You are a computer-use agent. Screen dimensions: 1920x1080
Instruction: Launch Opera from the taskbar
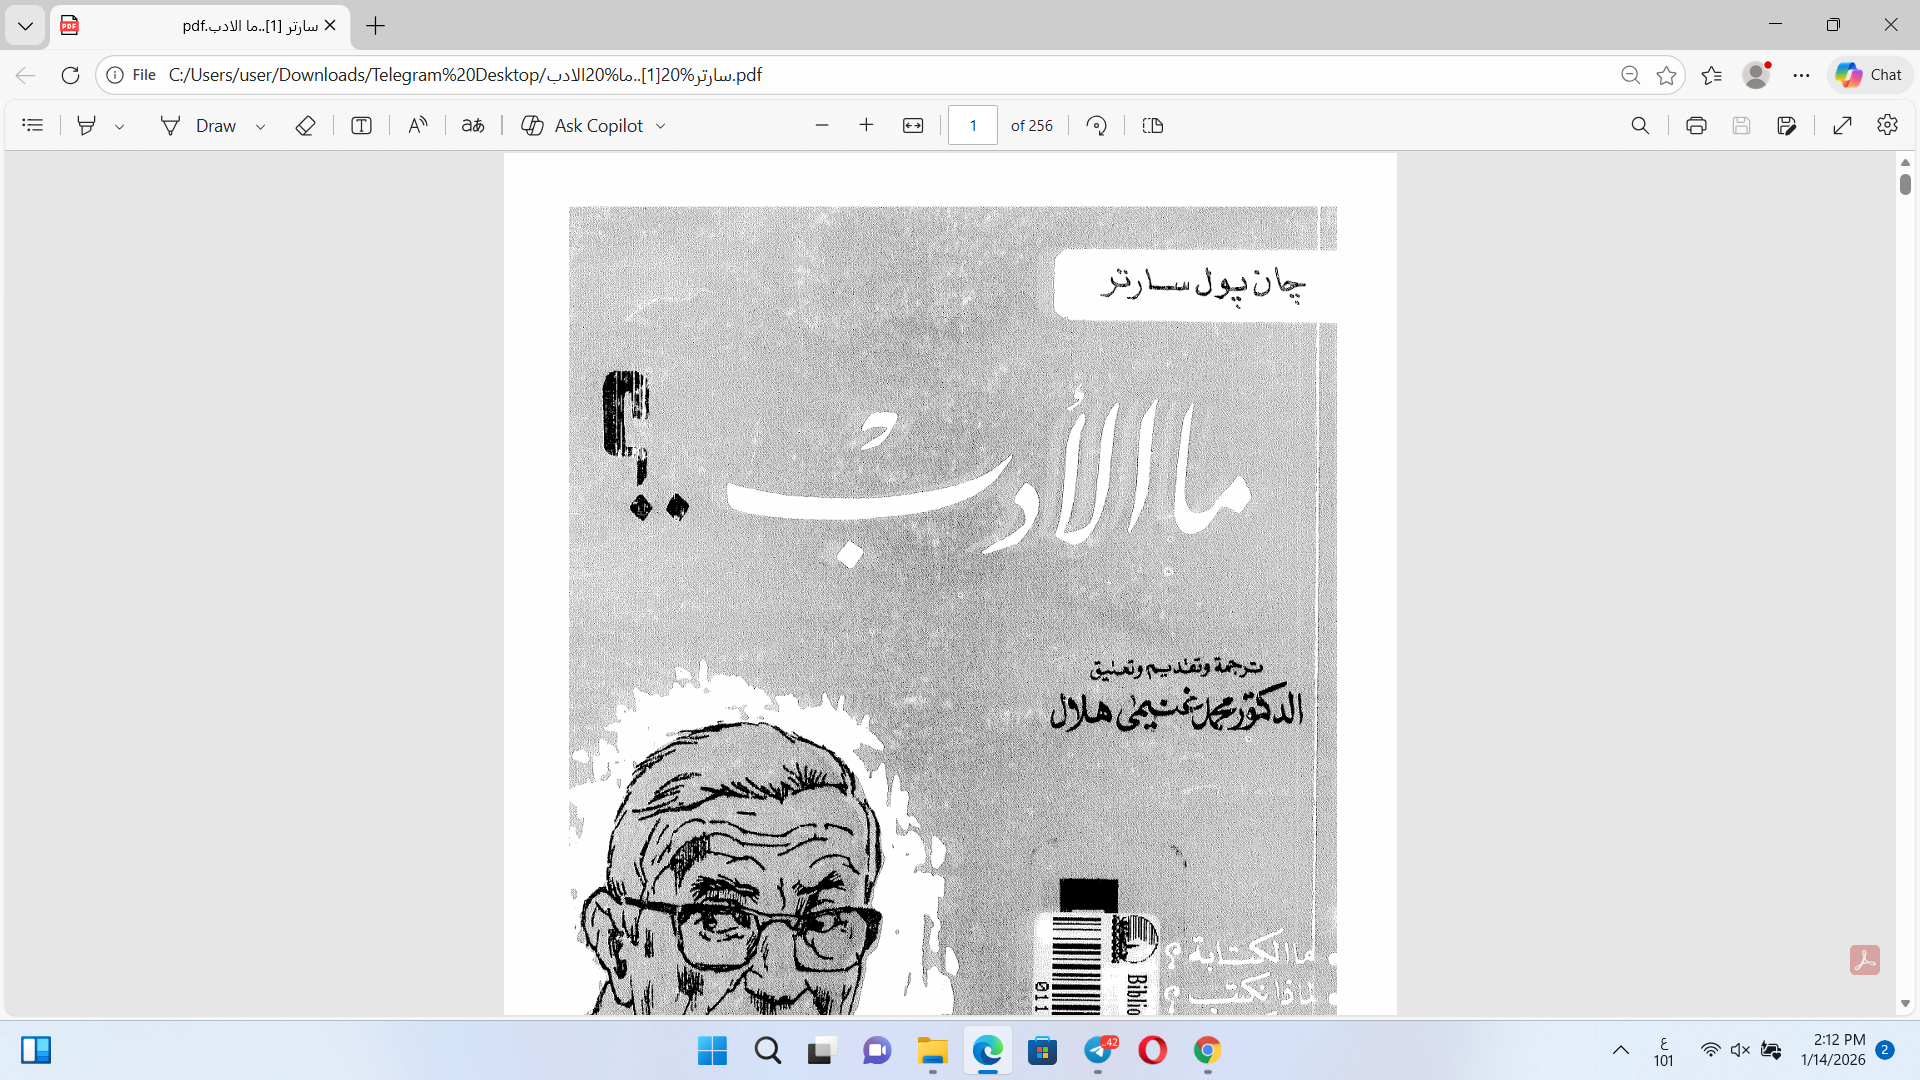(1153, 1050)
